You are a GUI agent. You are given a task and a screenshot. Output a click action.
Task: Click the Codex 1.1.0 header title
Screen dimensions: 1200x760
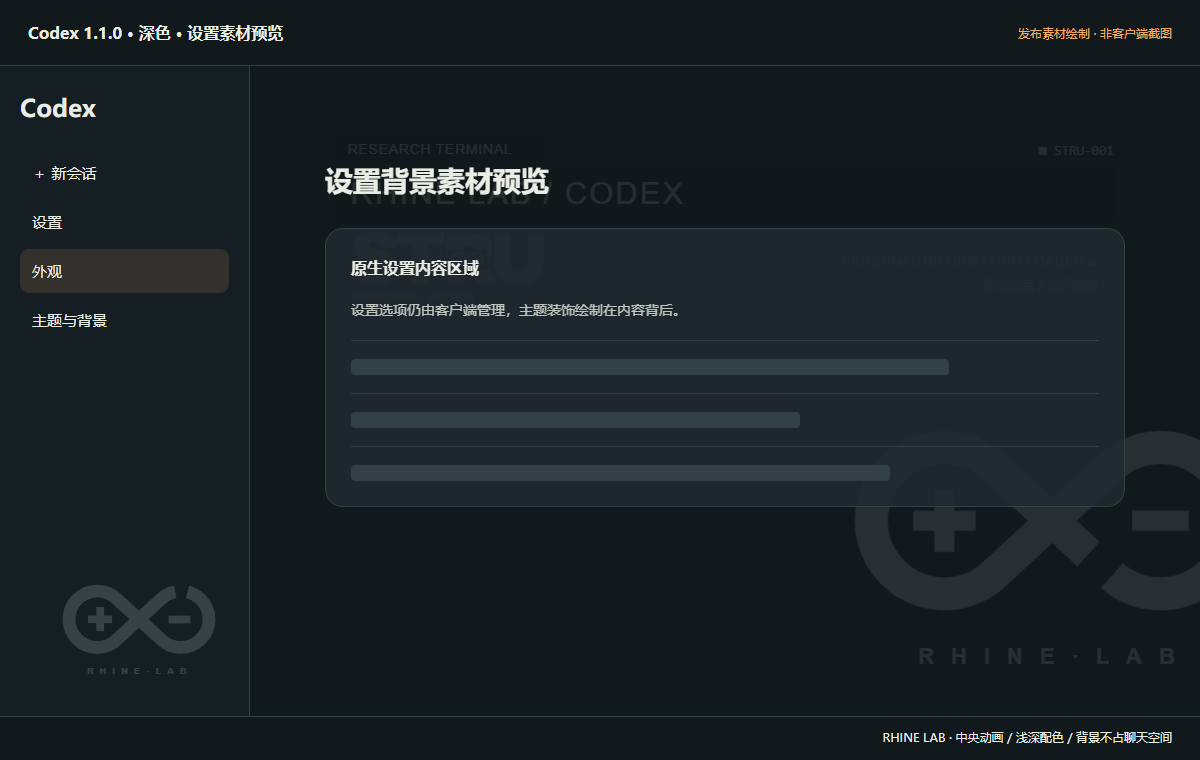155,33
